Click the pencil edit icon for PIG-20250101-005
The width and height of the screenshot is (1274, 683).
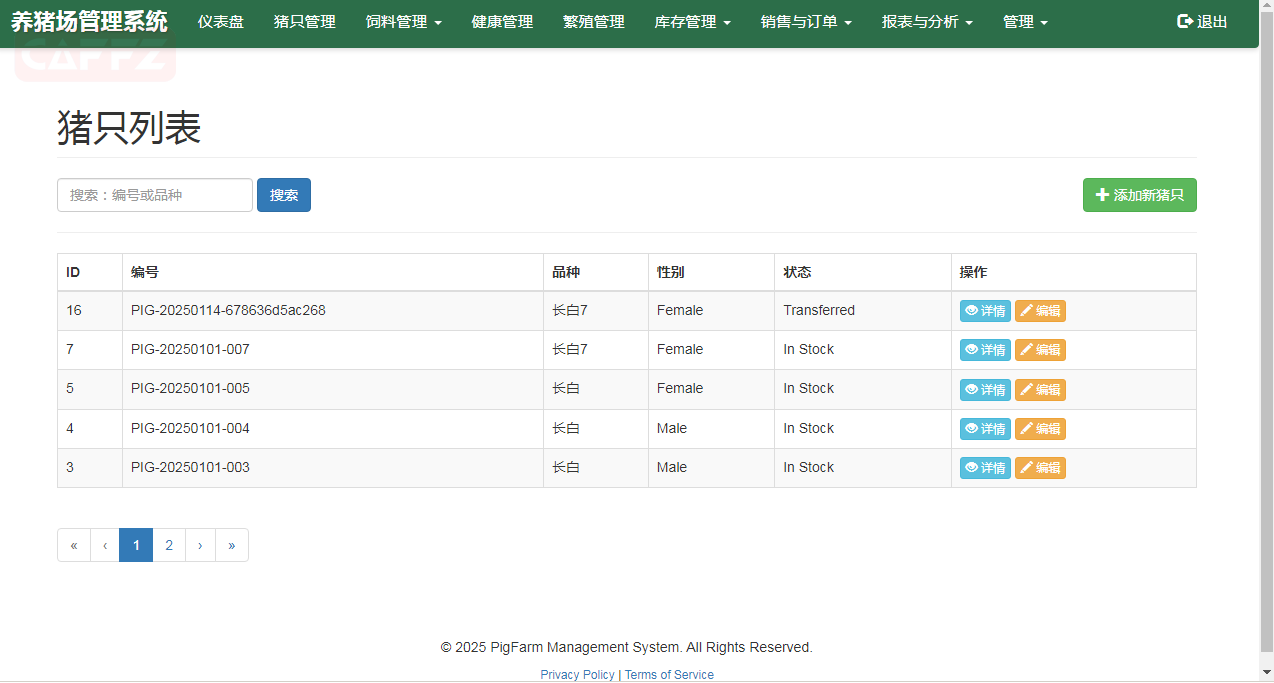1027,389
